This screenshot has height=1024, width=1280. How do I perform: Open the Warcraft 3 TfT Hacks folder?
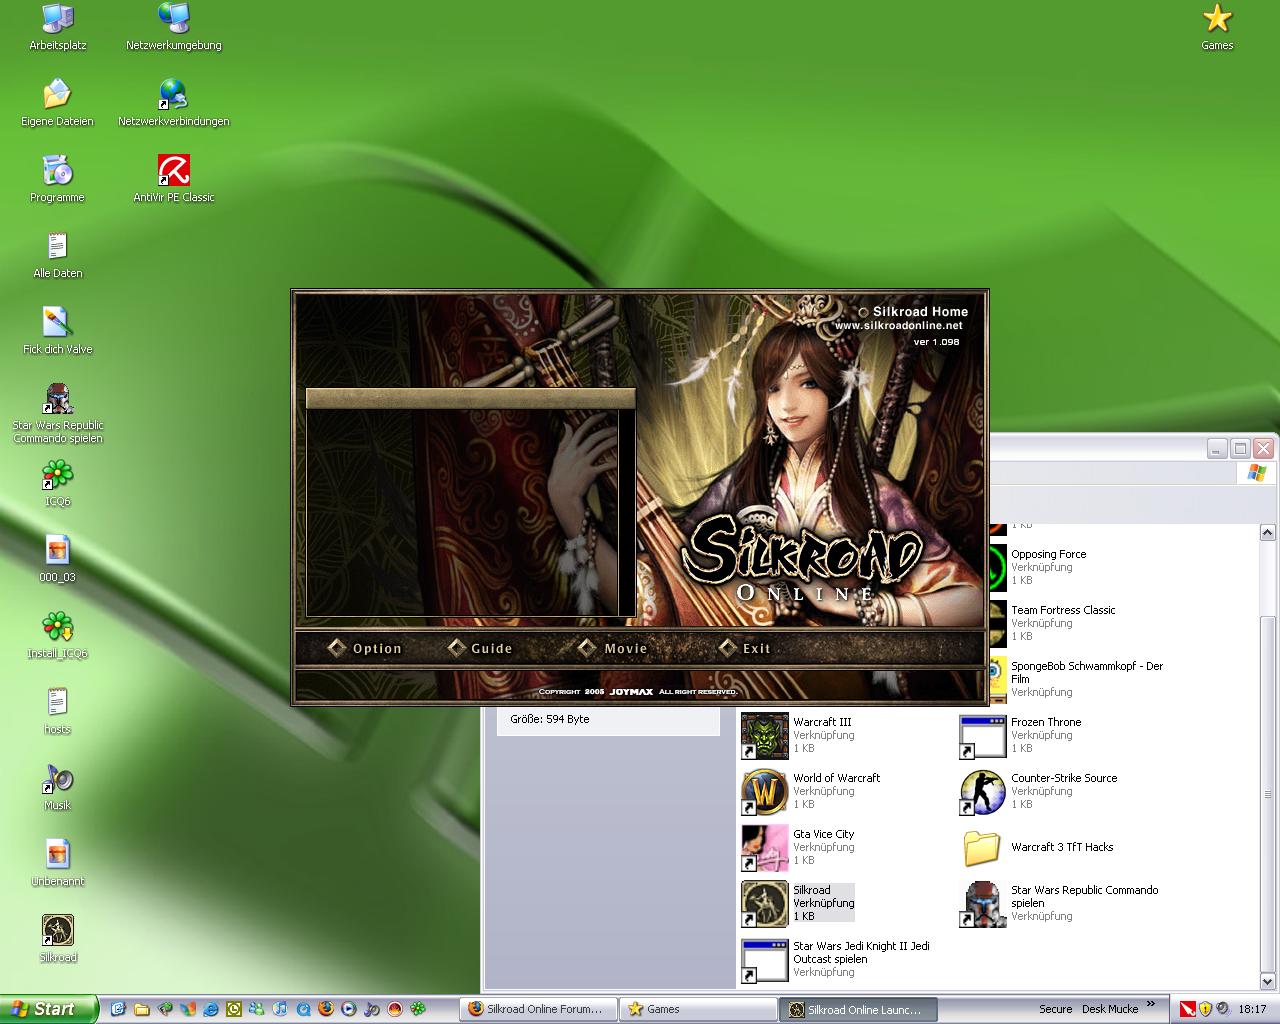coord(983,847)
